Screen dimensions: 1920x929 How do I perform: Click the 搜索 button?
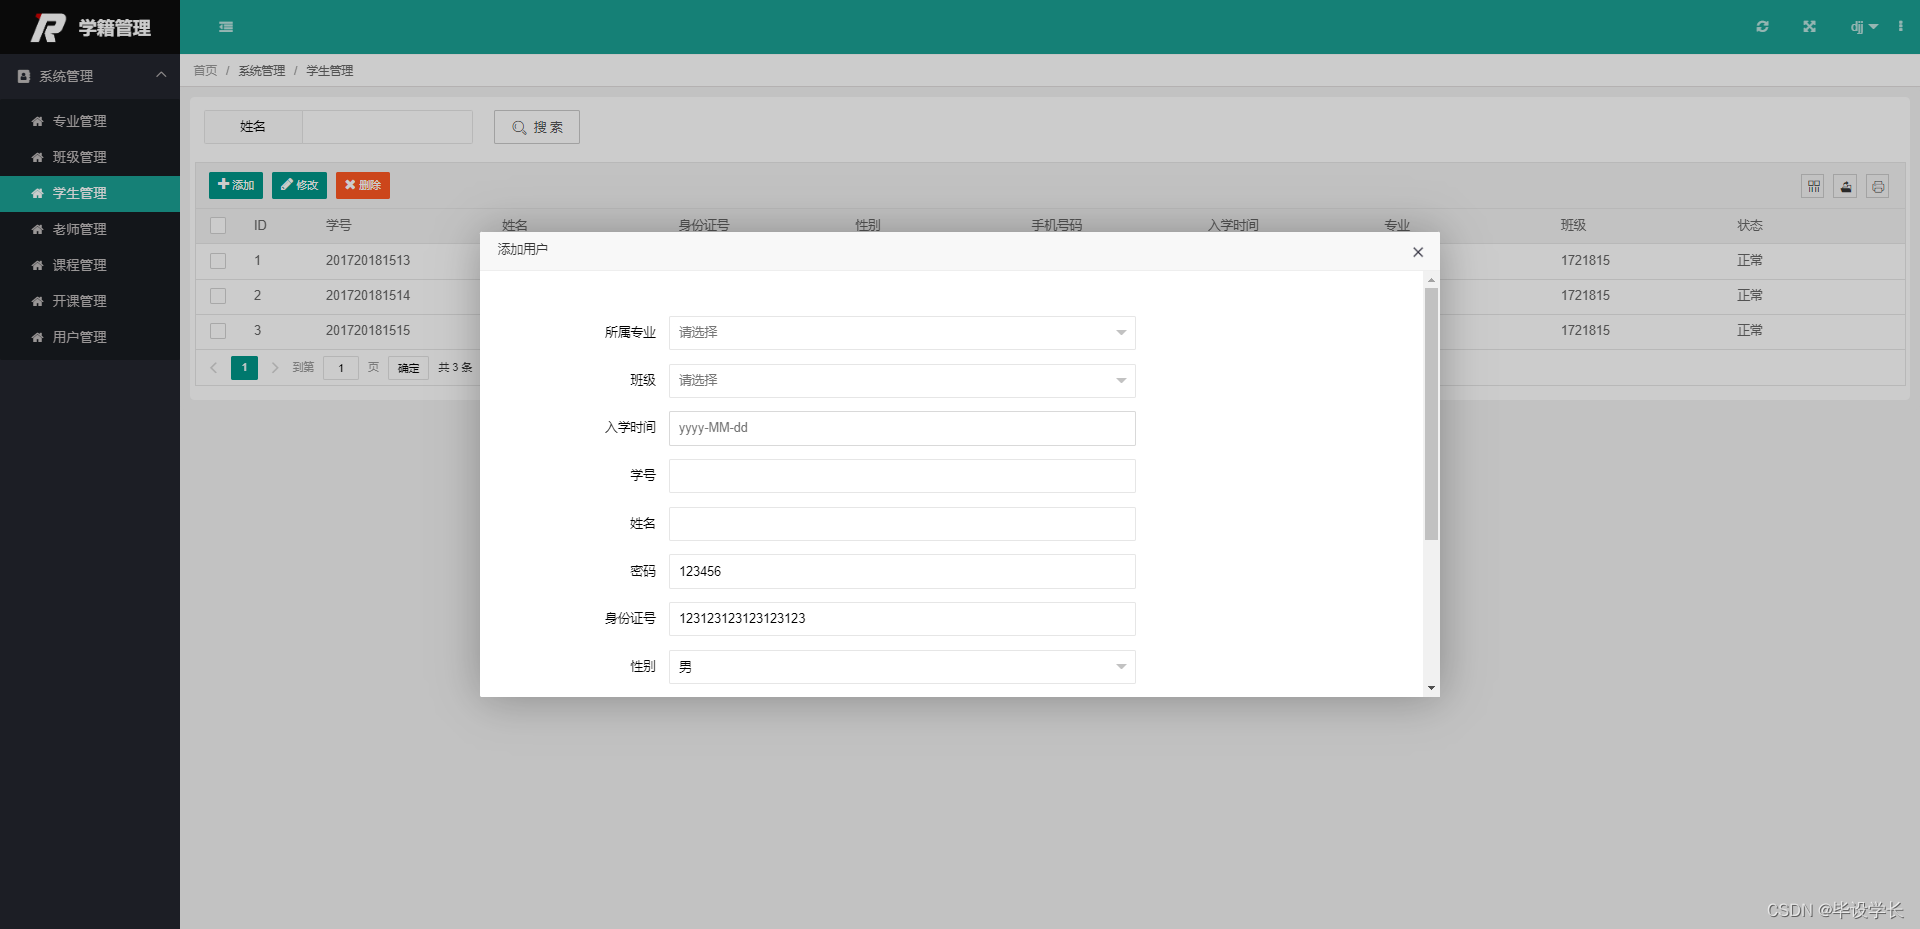point(537,127)
